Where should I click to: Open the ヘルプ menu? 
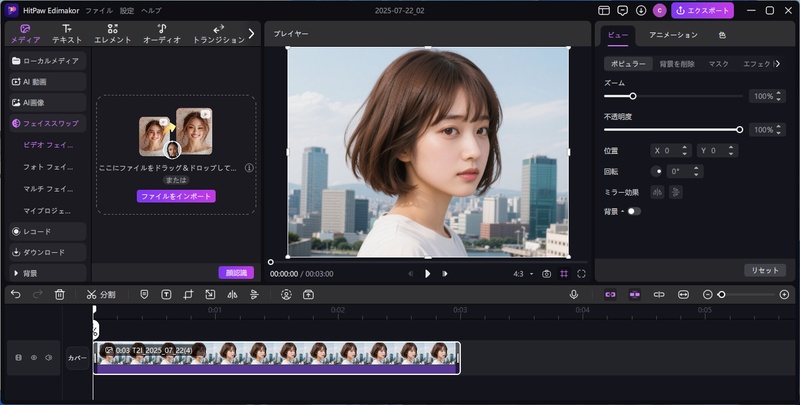pyautogui.click(x=151, y=10)
